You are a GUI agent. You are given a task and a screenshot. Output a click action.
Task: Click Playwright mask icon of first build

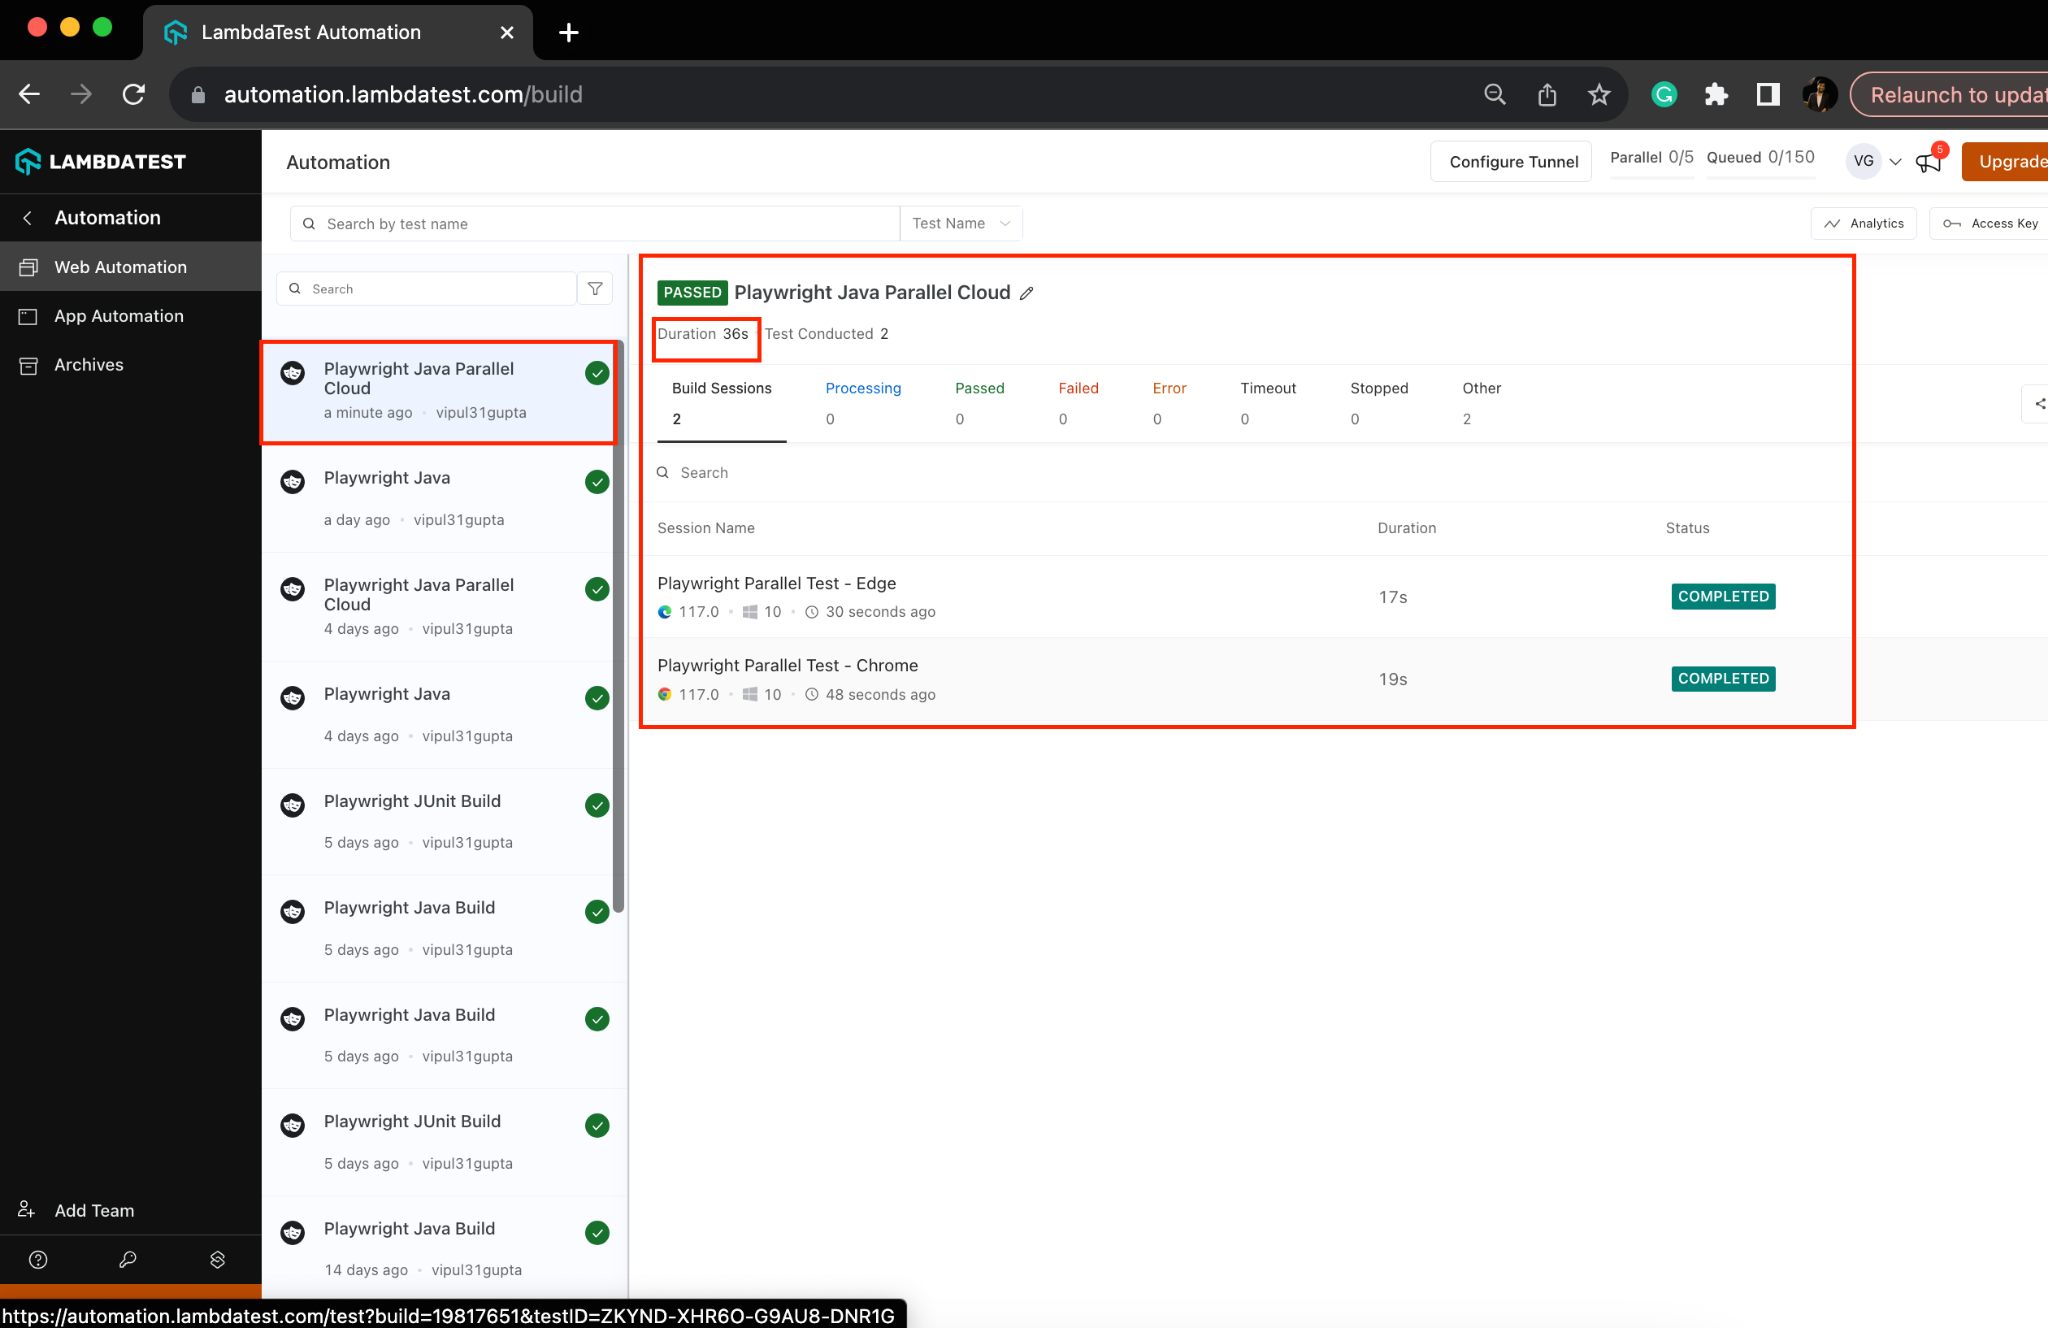click(293, 373)
